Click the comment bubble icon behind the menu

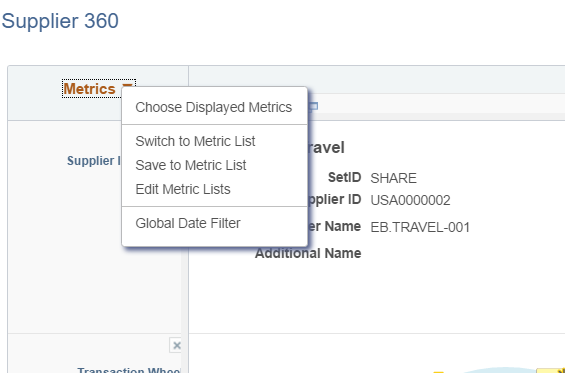[x=313, y=106]
